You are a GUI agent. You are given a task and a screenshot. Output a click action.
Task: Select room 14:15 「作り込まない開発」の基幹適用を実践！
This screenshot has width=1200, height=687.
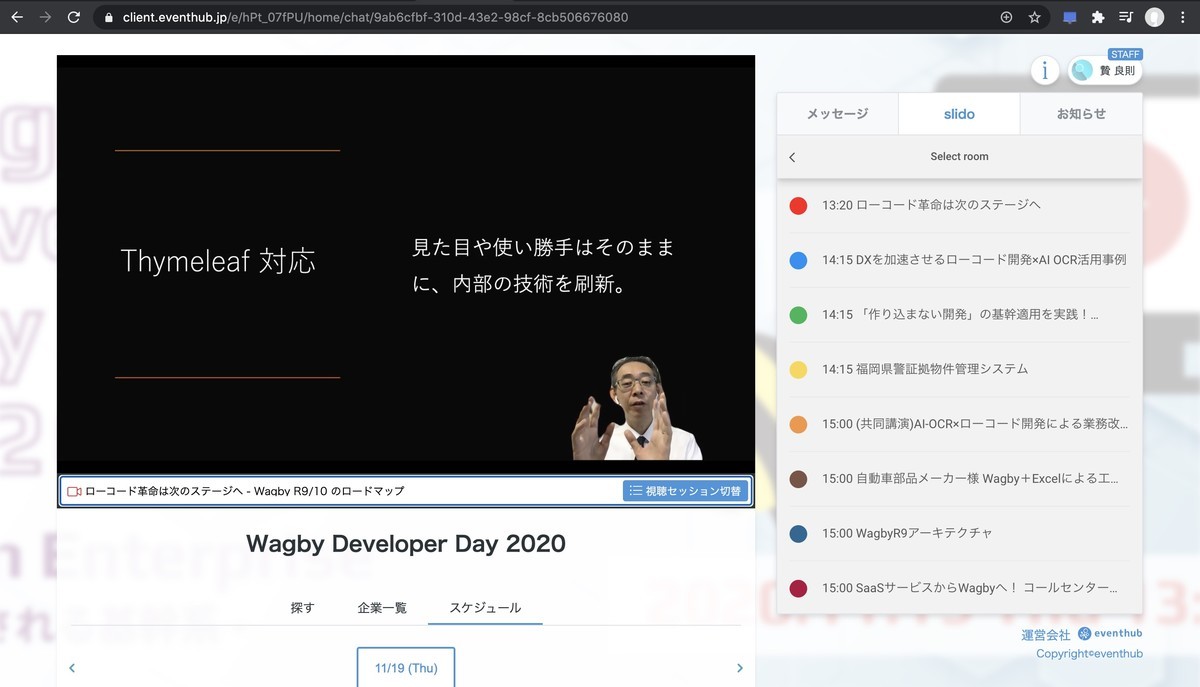tap(959, 315)
